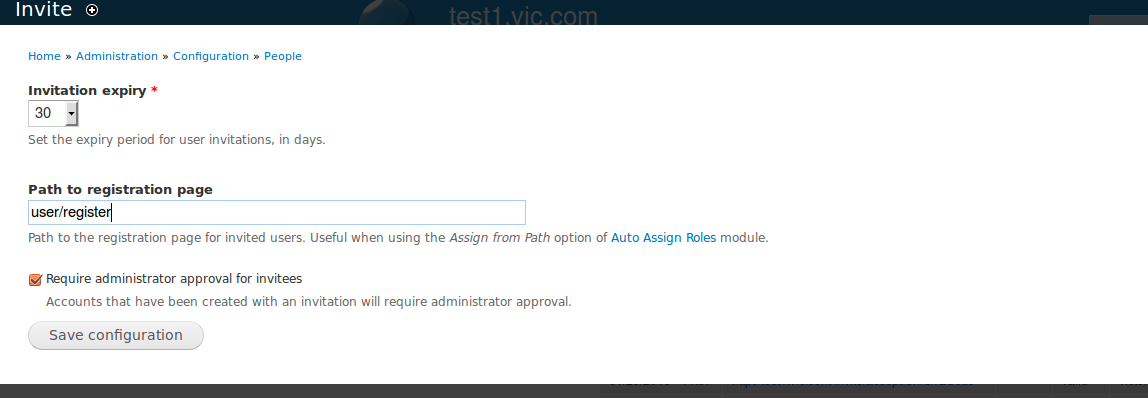Viewport: 1148px width, 398px height.
Task: Click the Invite overlay page title
Action: [x=43, y=10]
